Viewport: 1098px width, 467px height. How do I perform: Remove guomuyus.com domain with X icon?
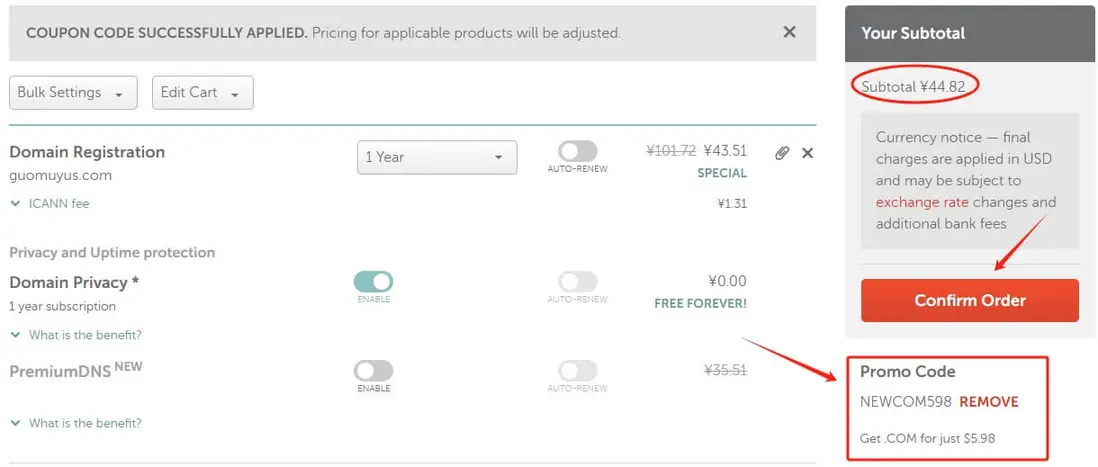coord(808,153)
